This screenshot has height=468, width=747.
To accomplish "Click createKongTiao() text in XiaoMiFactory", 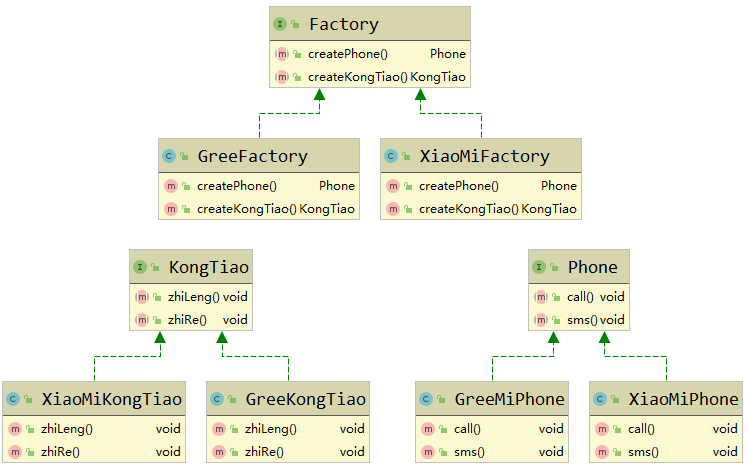I will tap(469, 209).
